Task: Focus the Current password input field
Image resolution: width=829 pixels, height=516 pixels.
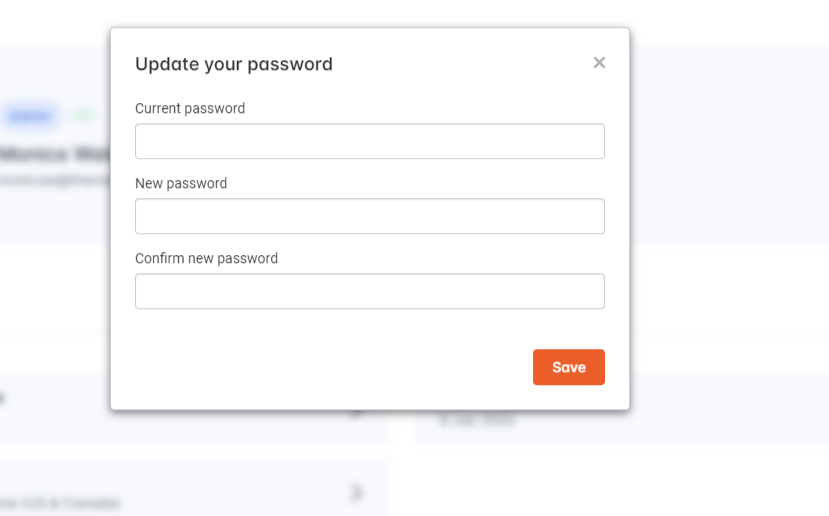Action: coord(369,141)
